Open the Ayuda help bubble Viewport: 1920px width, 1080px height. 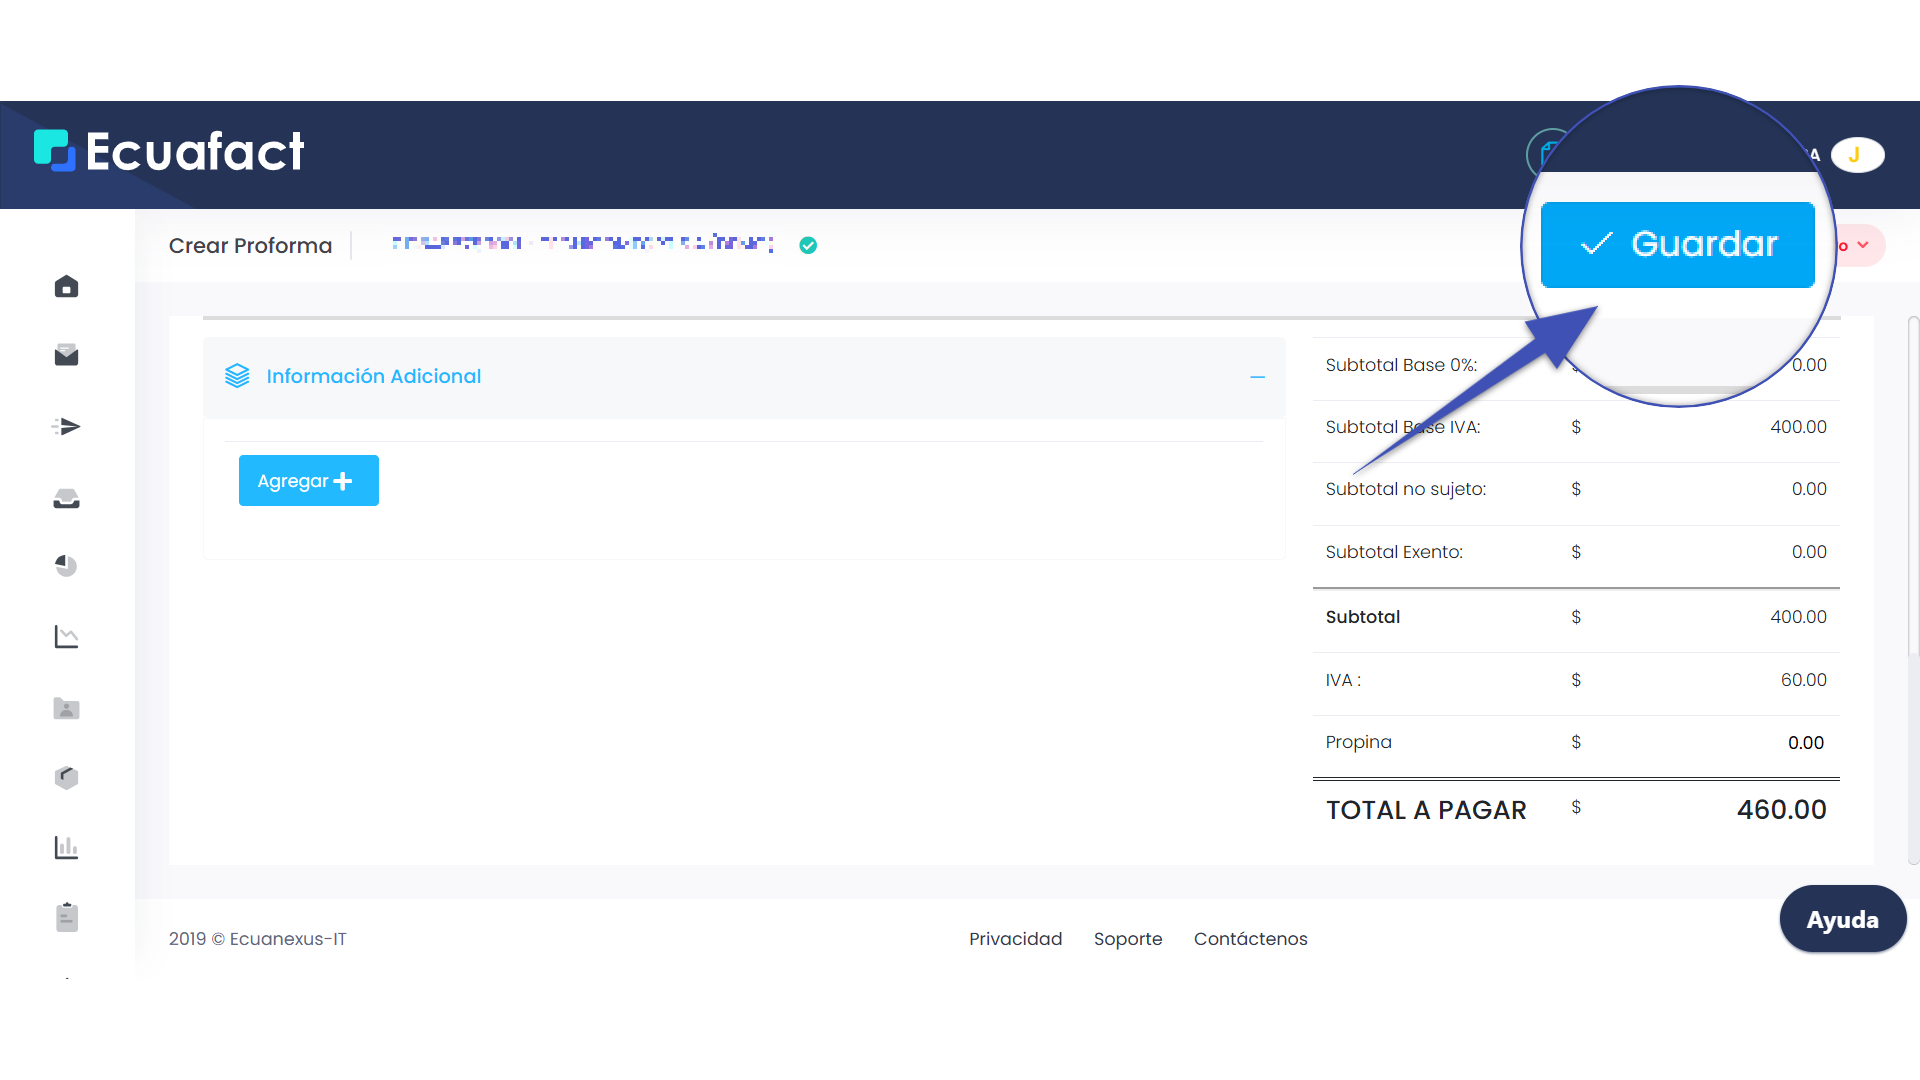[1842, 919]
